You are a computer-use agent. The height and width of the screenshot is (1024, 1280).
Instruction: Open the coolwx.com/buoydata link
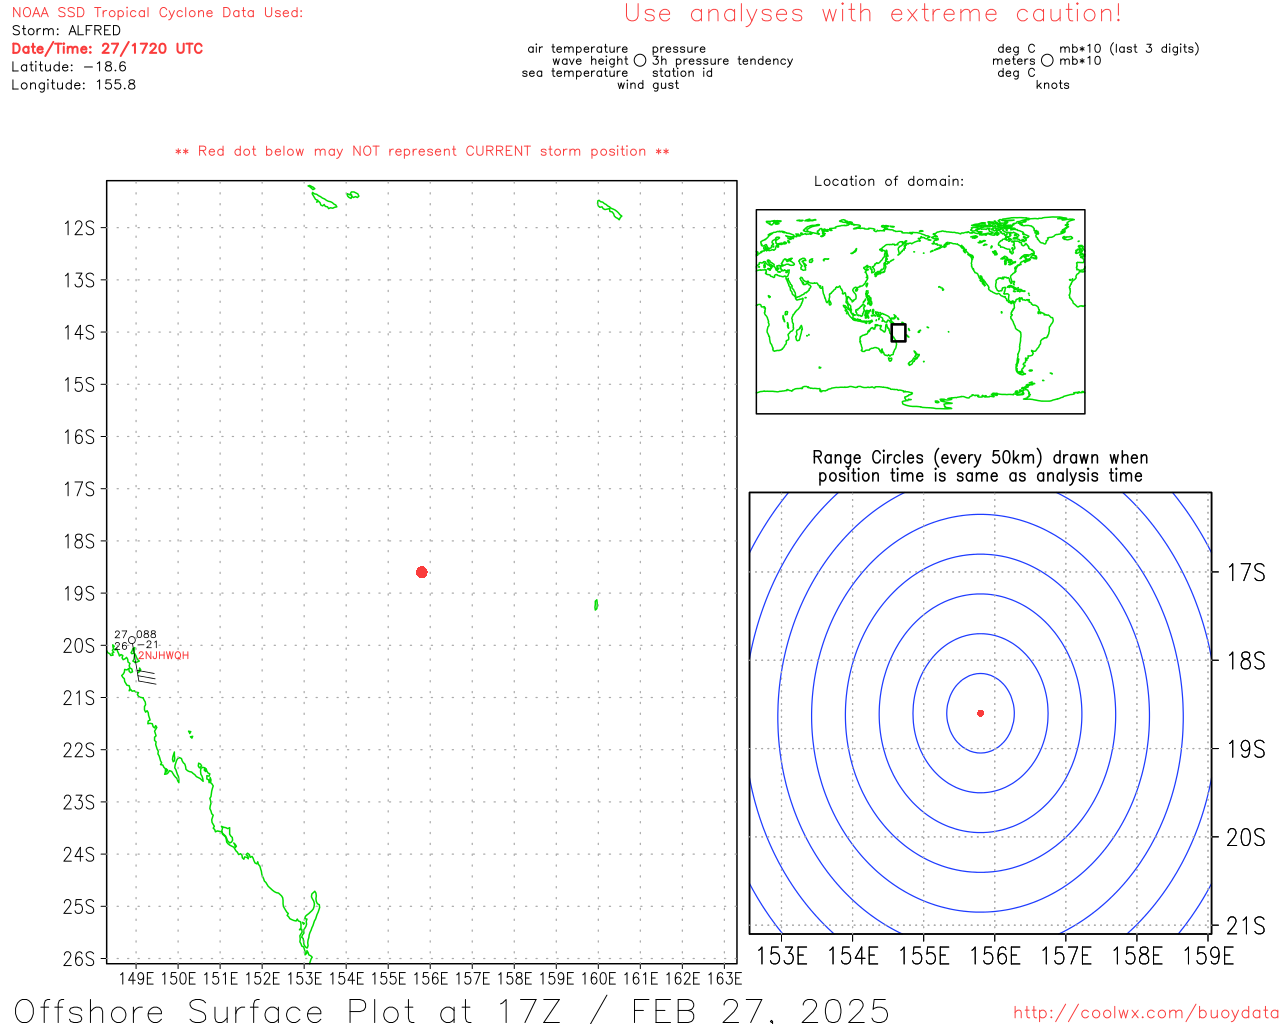click(1146, 1012)
